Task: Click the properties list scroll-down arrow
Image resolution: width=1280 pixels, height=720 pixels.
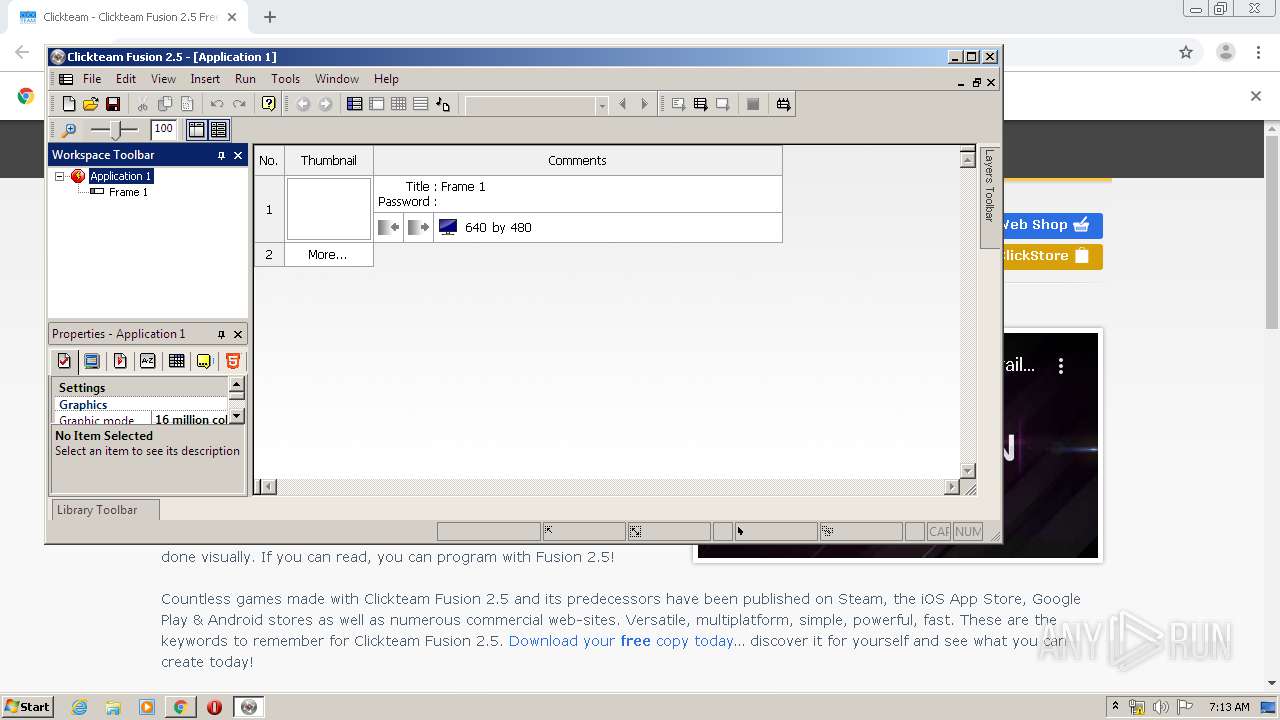Action: point(237,416)
